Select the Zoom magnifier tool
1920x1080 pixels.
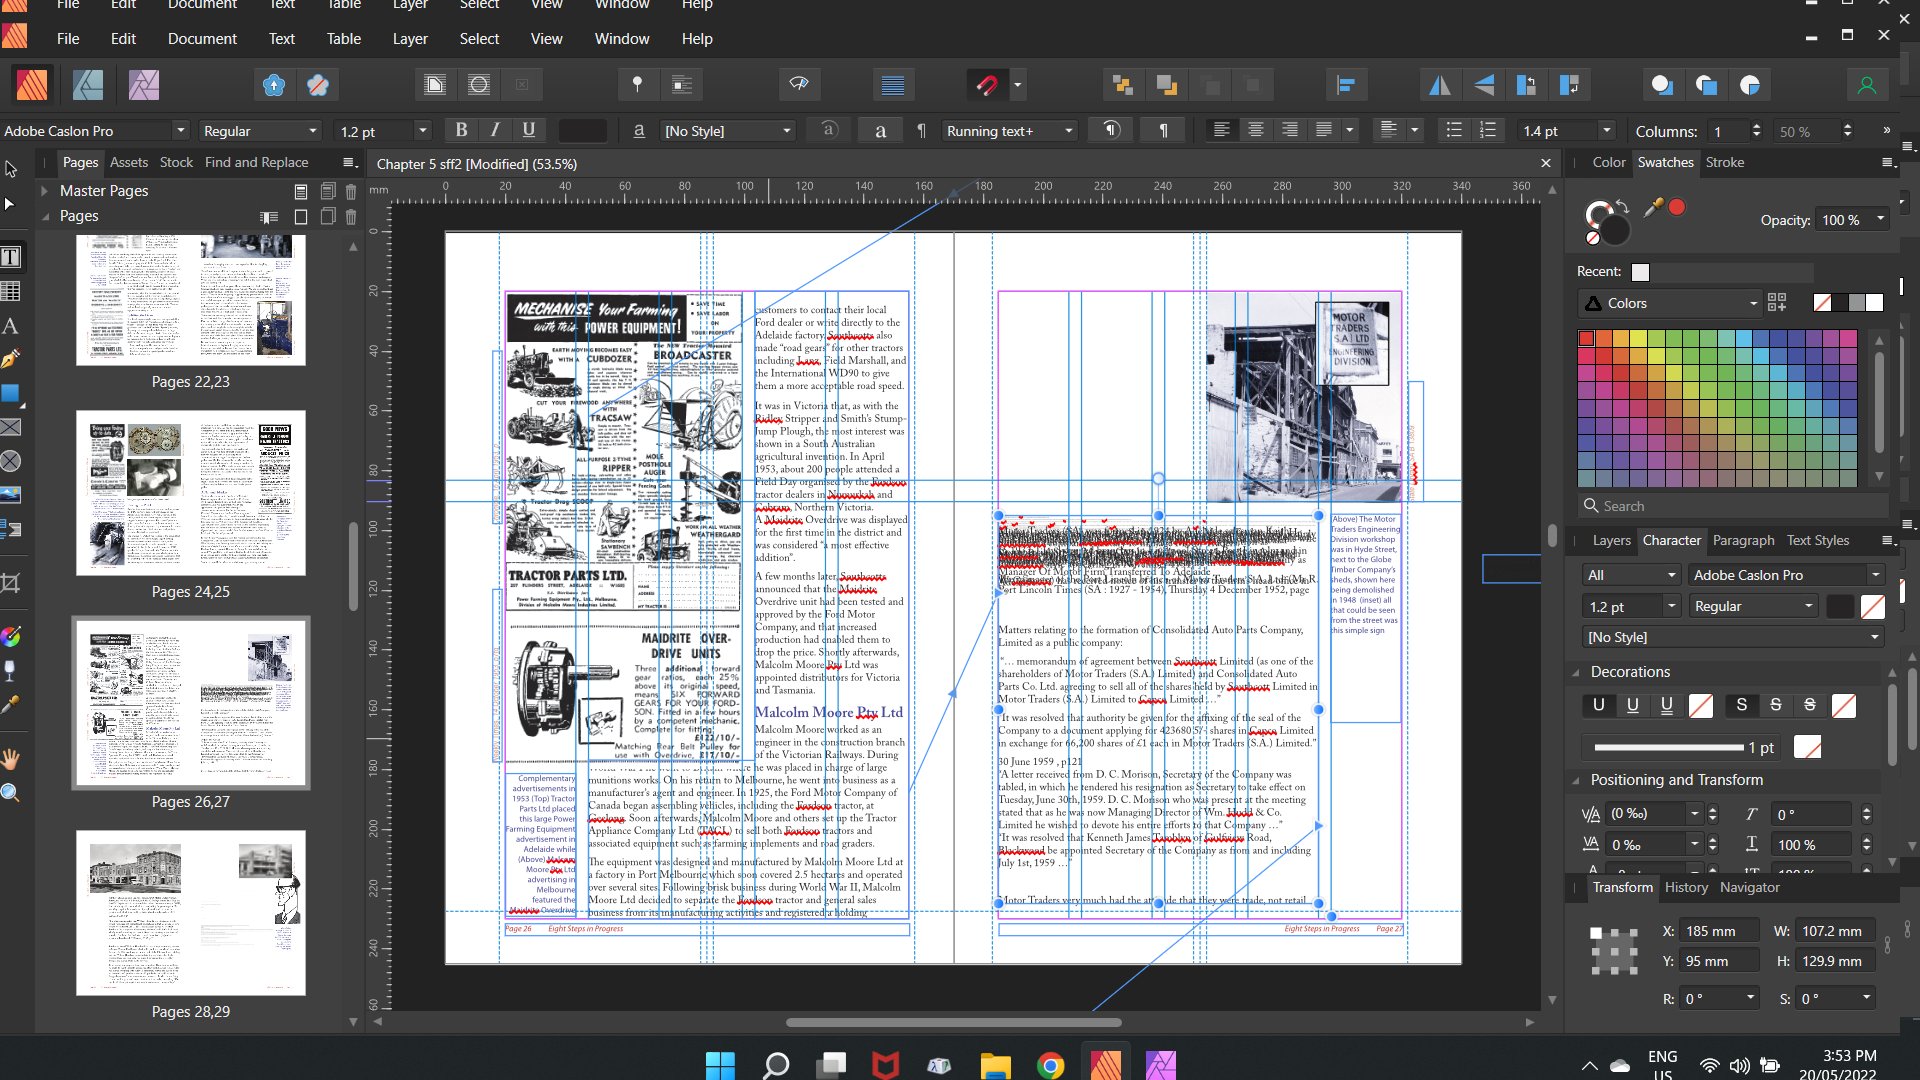tap(11, 793)
